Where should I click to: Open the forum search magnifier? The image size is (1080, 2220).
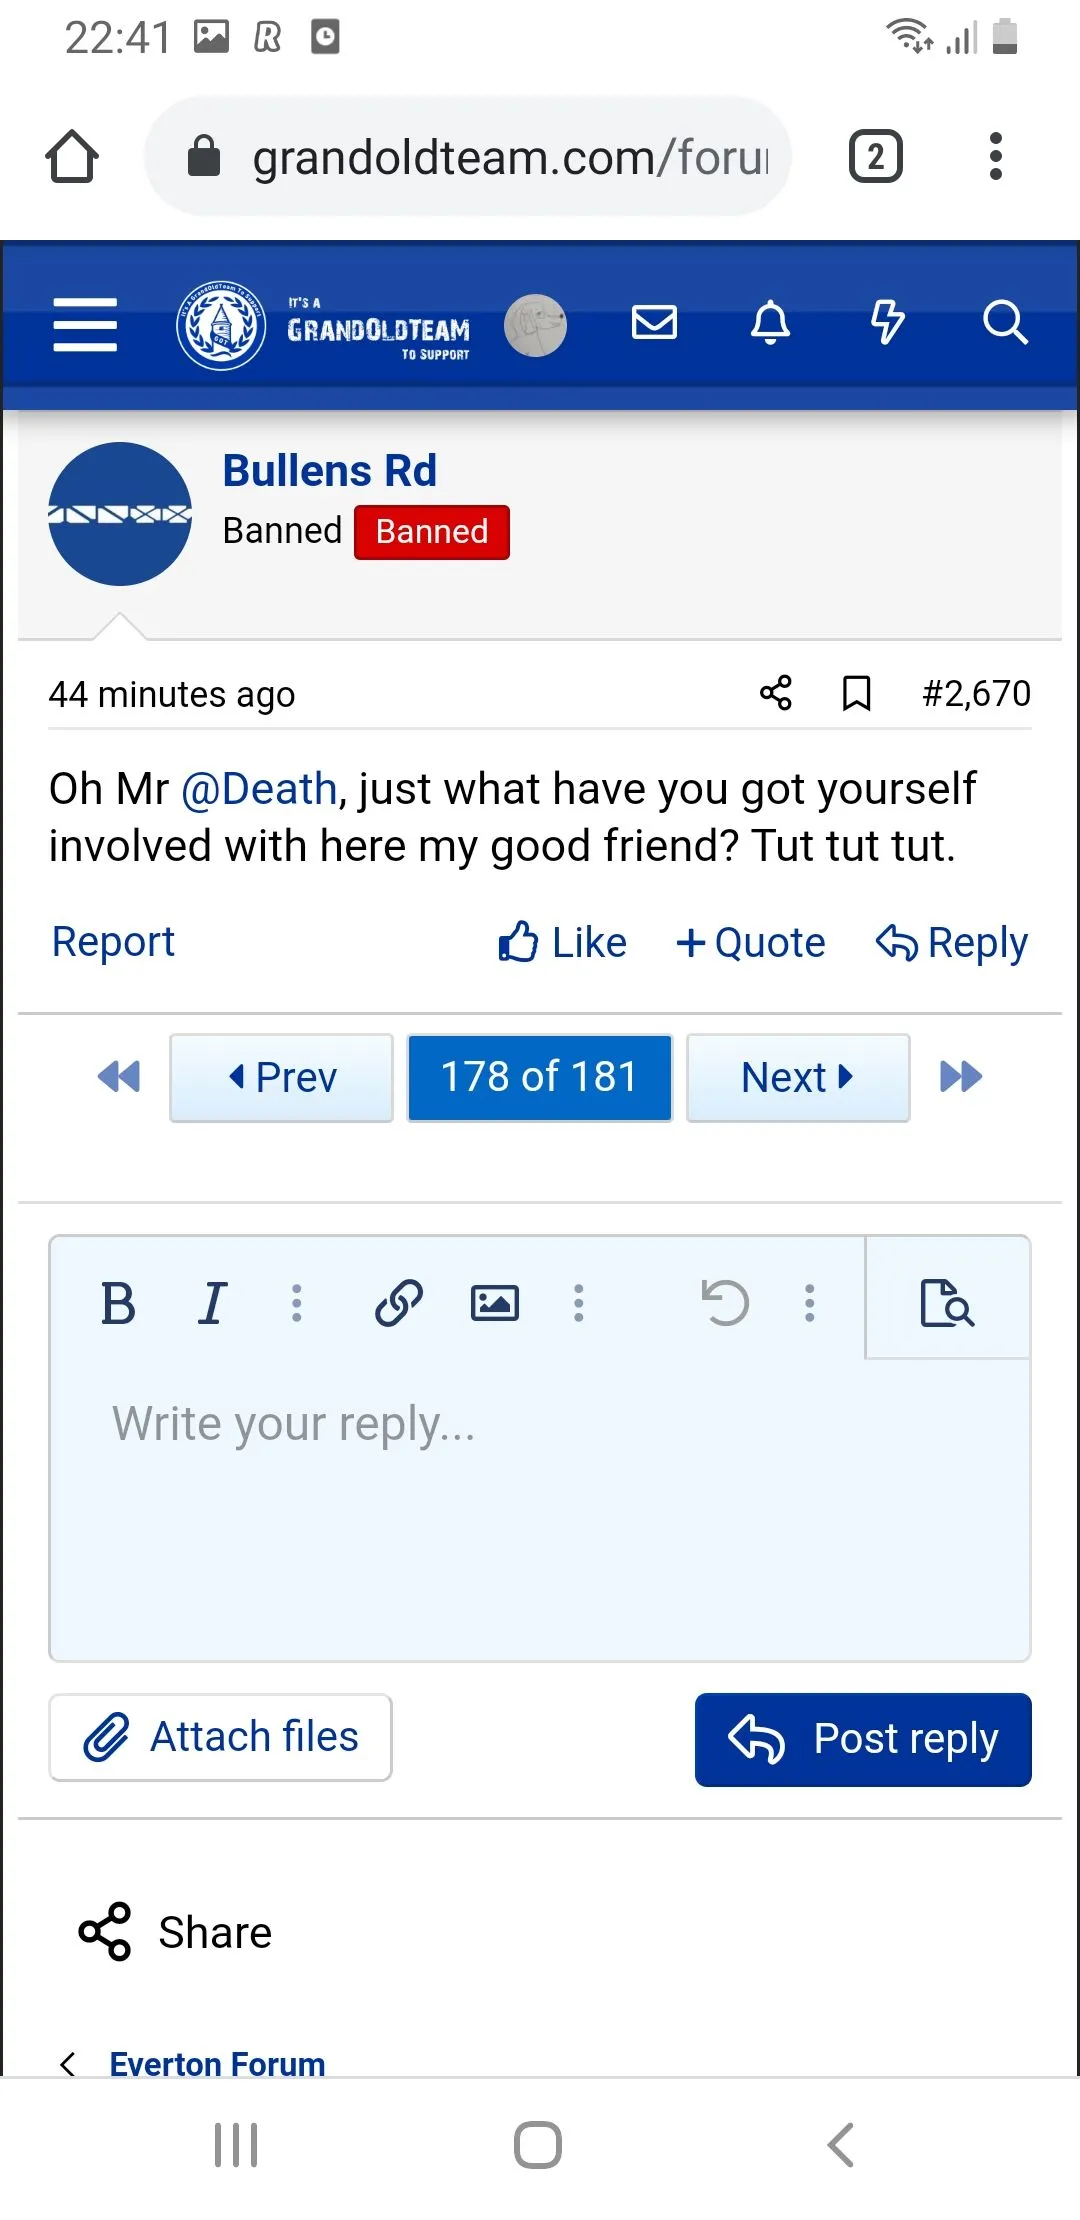click(x=1004, y=323)
